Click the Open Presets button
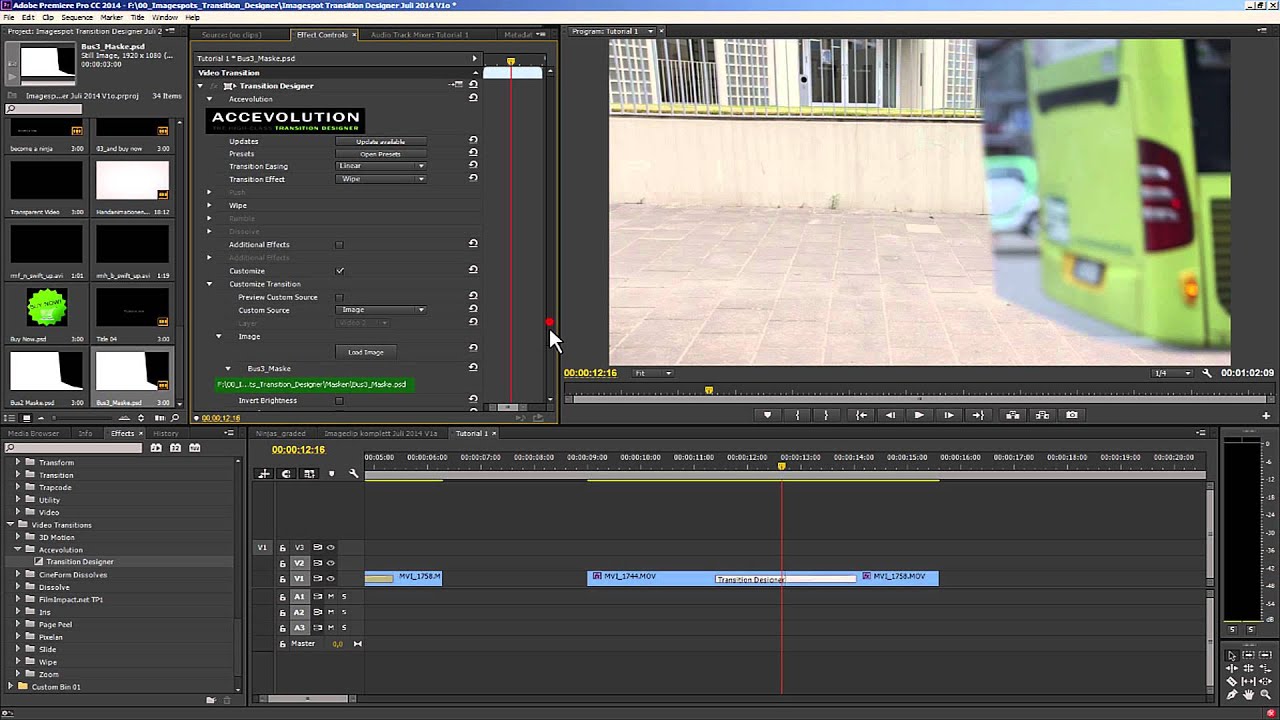Image resolution: width=1280 pixels, height=720 pixels. tap(380, 154)
